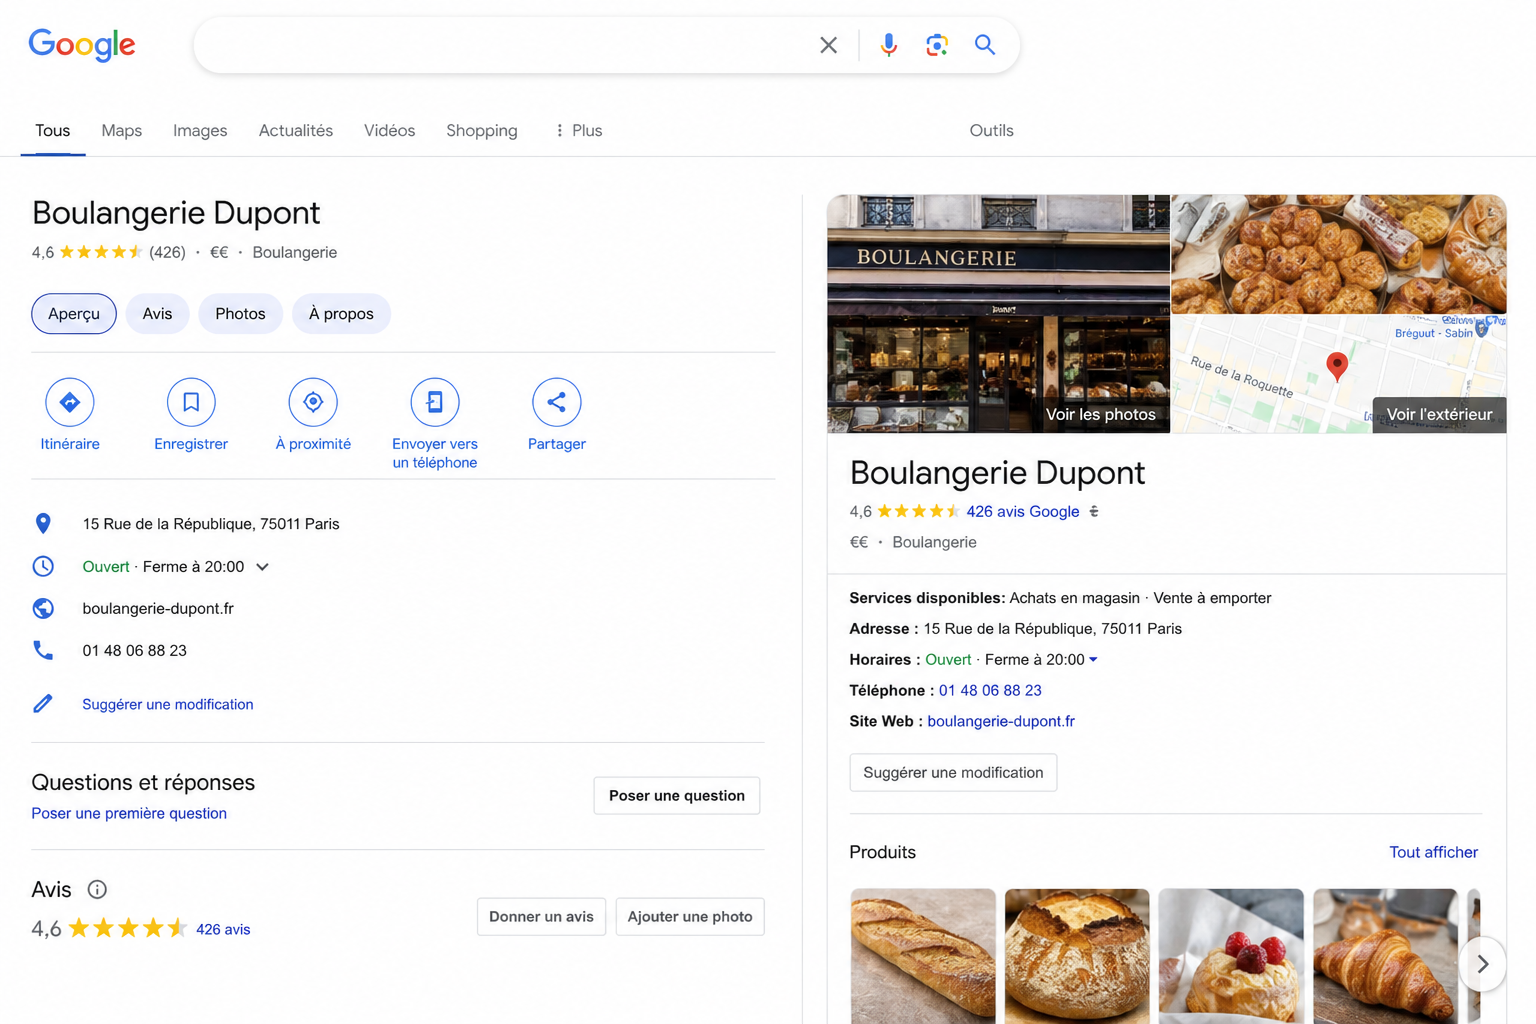Click the Questions et réponses heading
The width and height of the screenshot is (1536, 1024).
(143, 782)
